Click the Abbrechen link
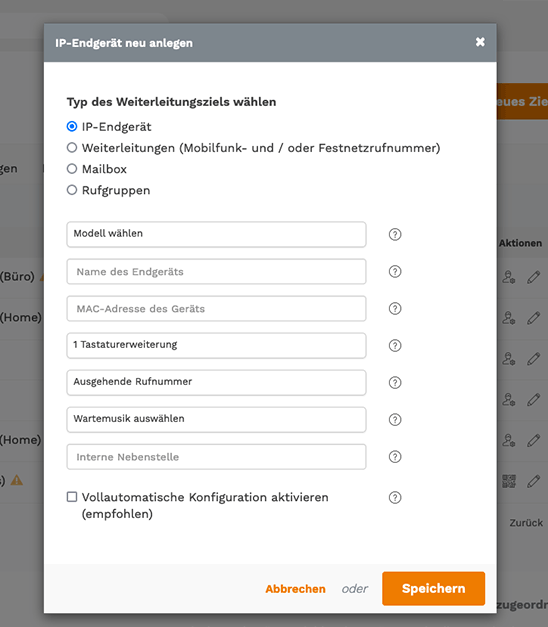The image size is (548, 627). pyautogui.click(x=295, y=589)
